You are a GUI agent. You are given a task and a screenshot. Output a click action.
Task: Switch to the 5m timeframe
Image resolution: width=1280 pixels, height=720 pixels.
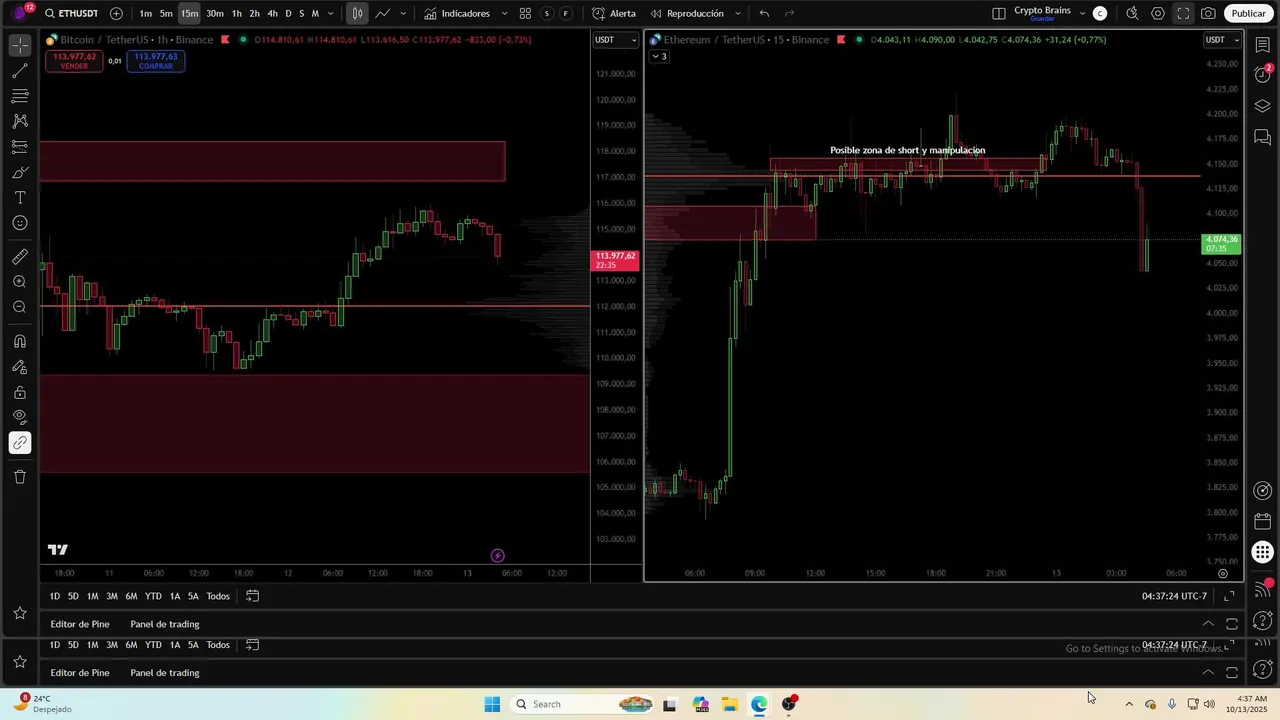point(166,13)
